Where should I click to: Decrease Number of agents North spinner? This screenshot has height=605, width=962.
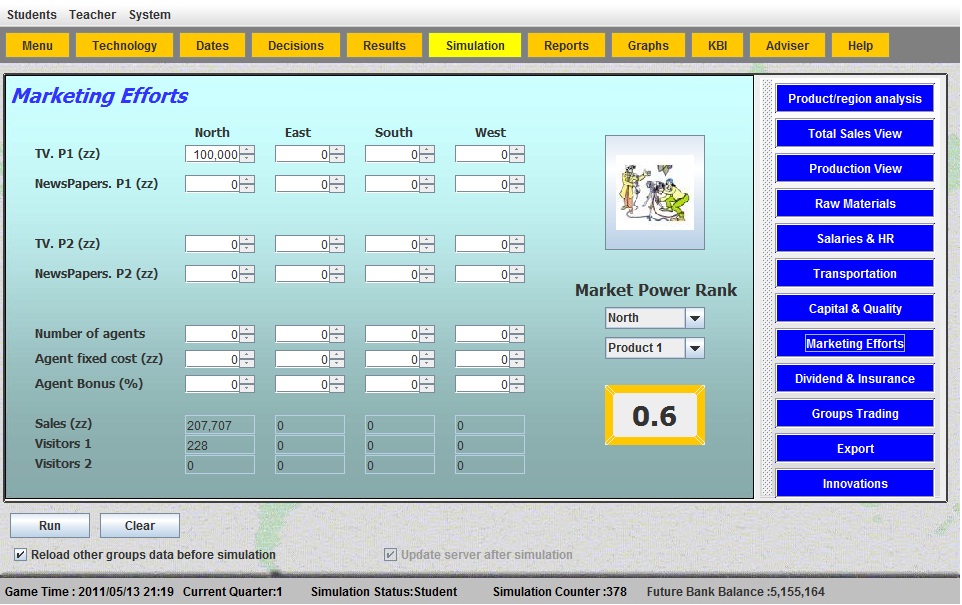coord(248,338)
